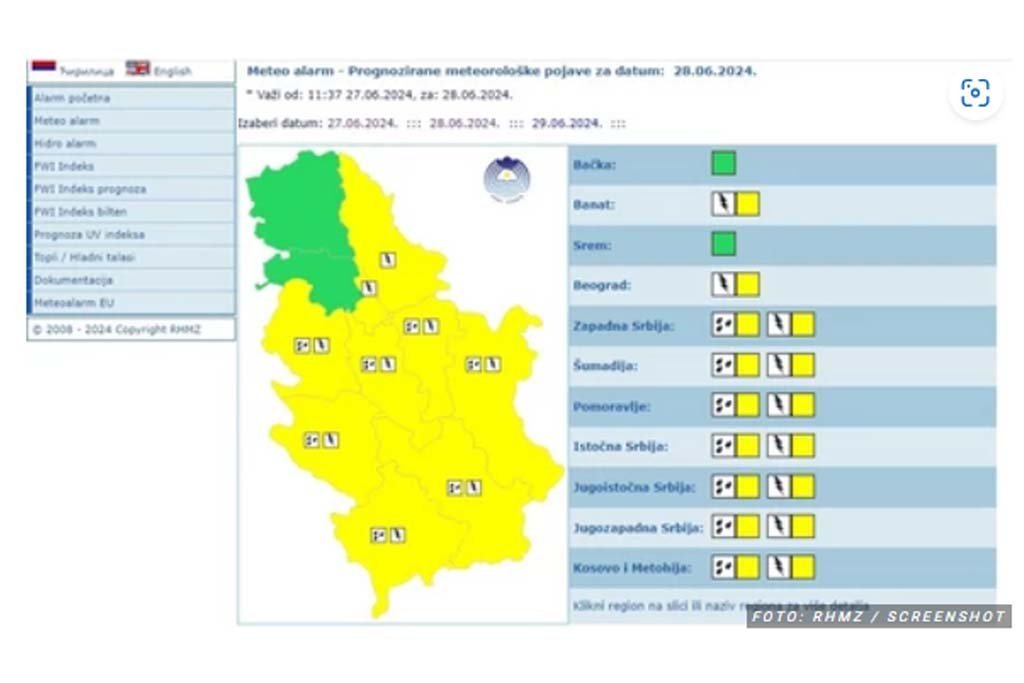Viewport: 1024px width, 683px height.
Task: Click the thunderstorm icon in Beograd row
Action: coord(723,285)
